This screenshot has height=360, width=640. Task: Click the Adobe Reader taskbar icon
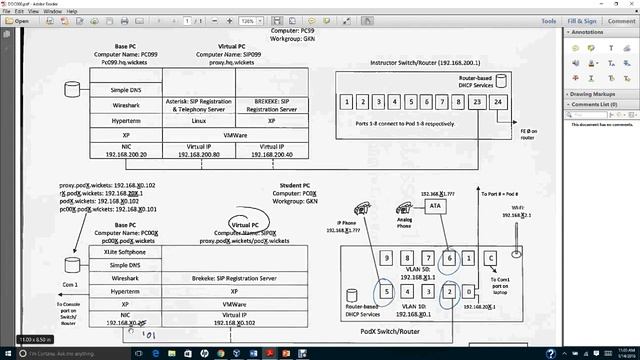pos(270,353)
